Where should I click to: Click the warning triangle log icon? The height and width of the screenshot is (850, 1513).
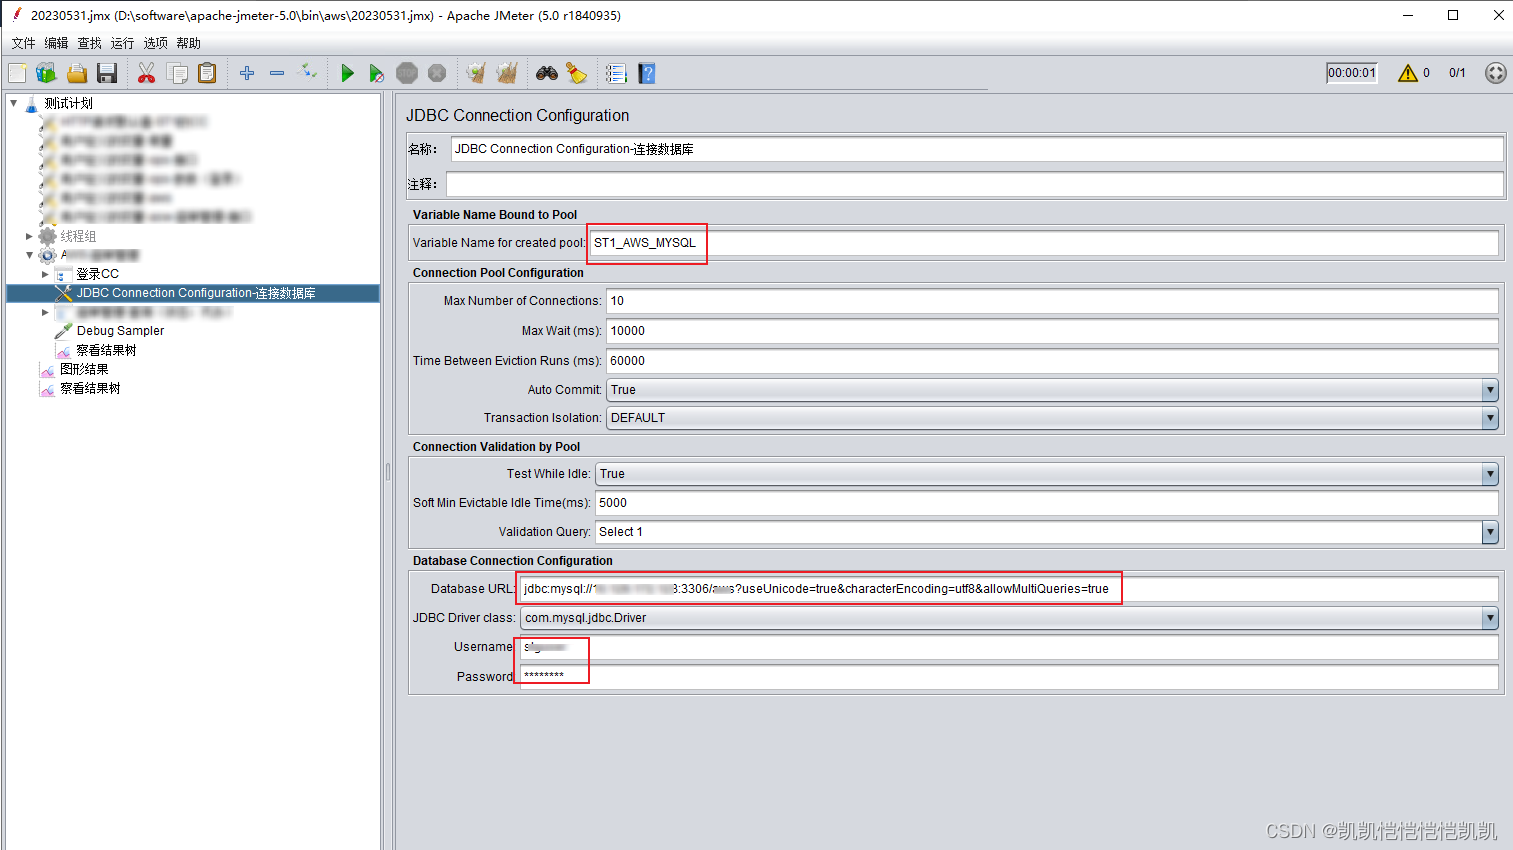pos(1408,73)
